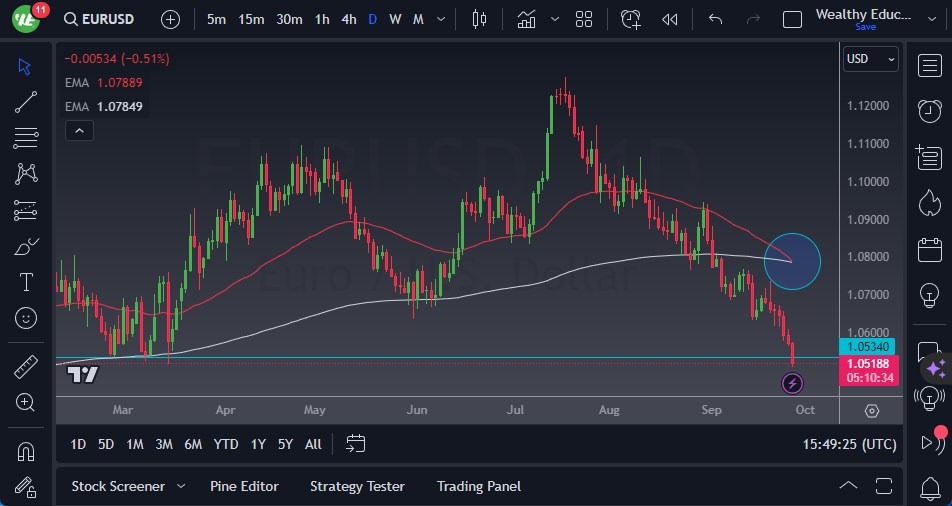Click the brush drawing tool

click(26, 246)
